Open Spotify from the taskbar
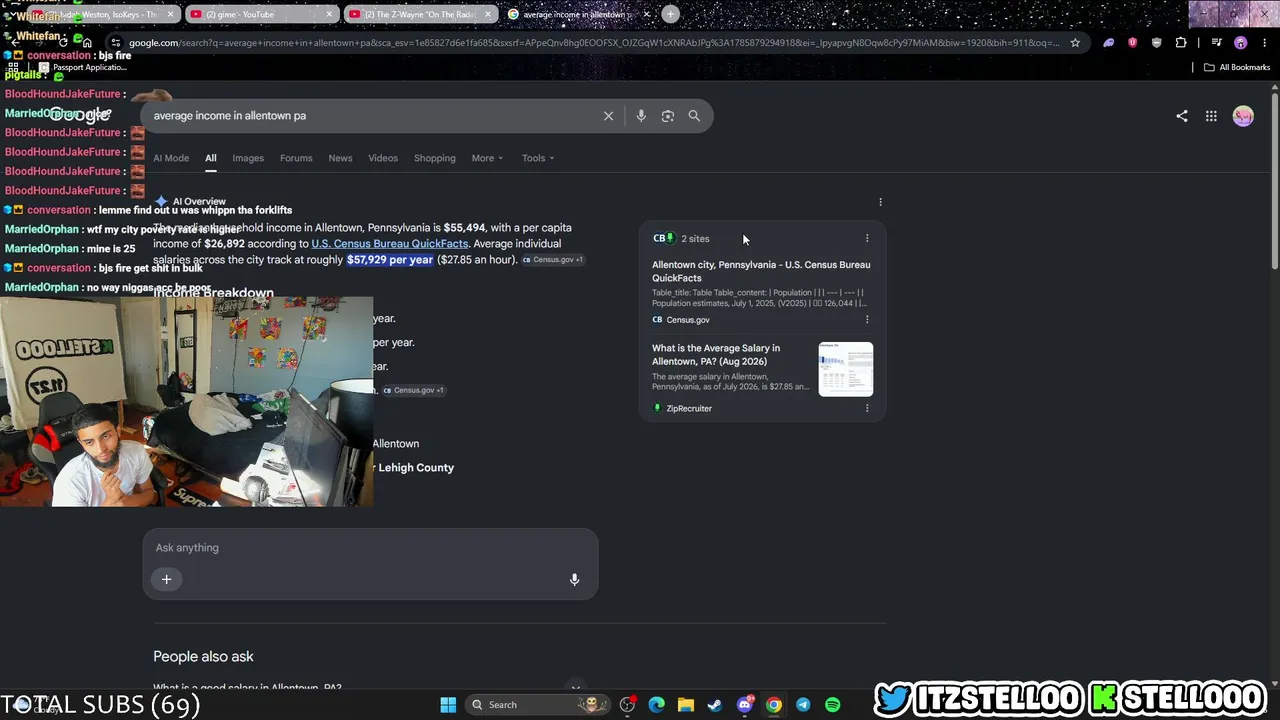The height and width of the screenshot is (720, 1280). (x=832, y=705)
